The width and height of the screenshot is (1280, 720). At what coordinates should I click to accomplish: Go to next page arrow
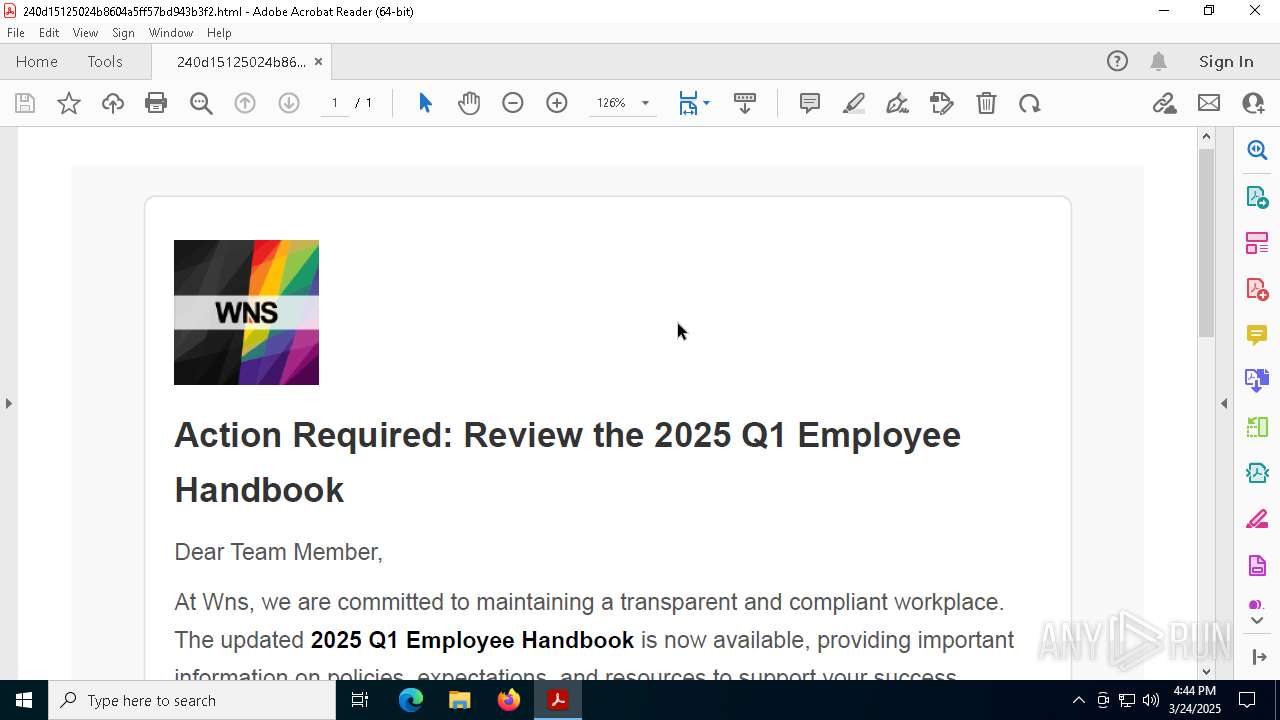(289, 103)
